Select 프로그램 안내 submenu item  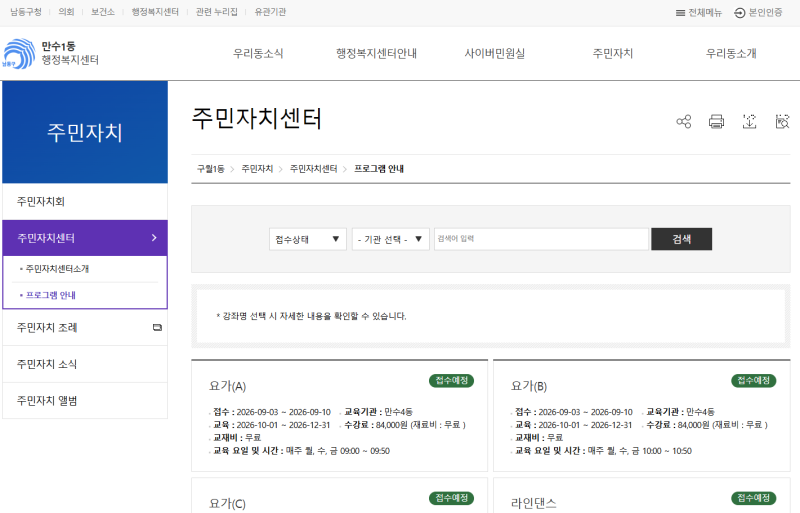(51, 295)
